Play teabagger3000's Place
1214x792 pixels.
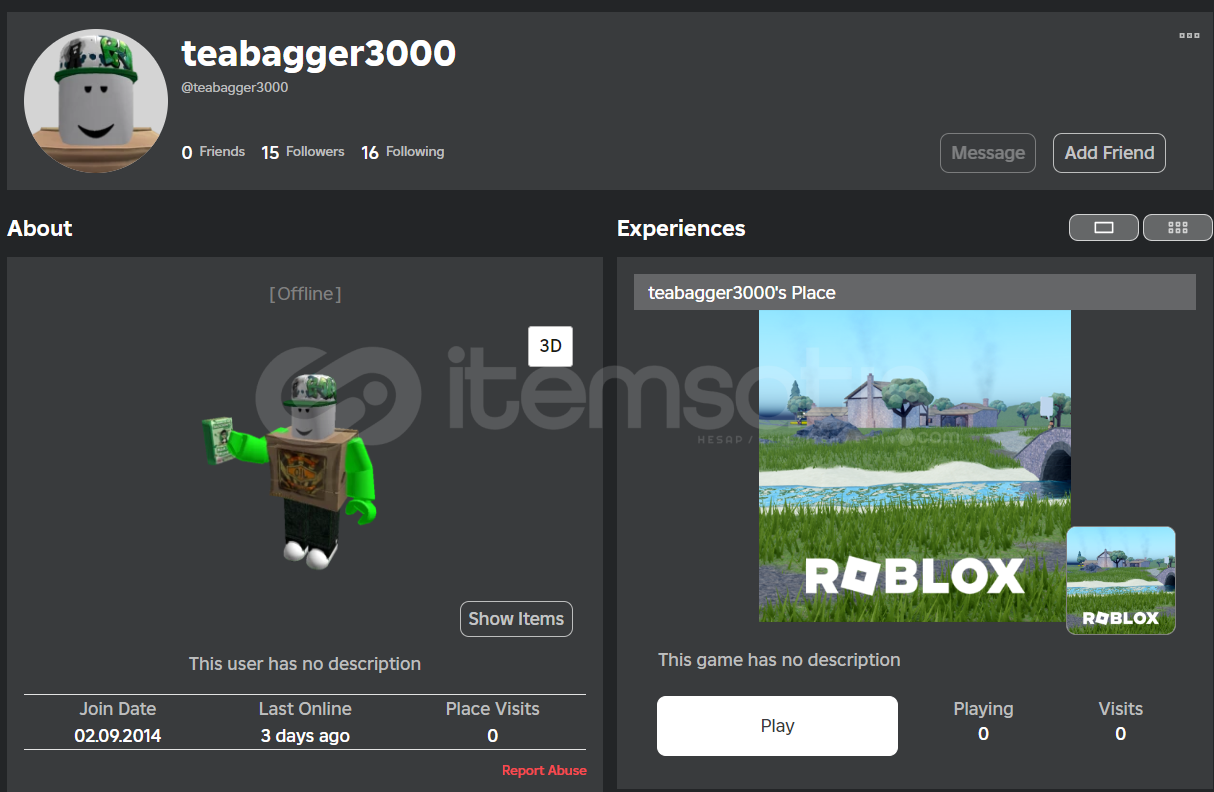click(777, 726)
